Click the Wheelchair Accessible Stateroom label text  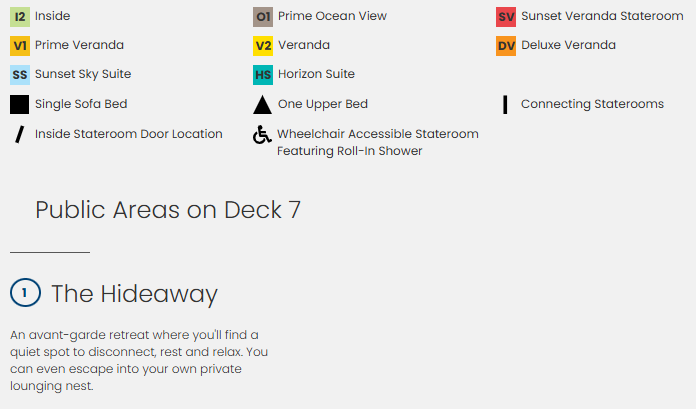(x=377, y=134)
